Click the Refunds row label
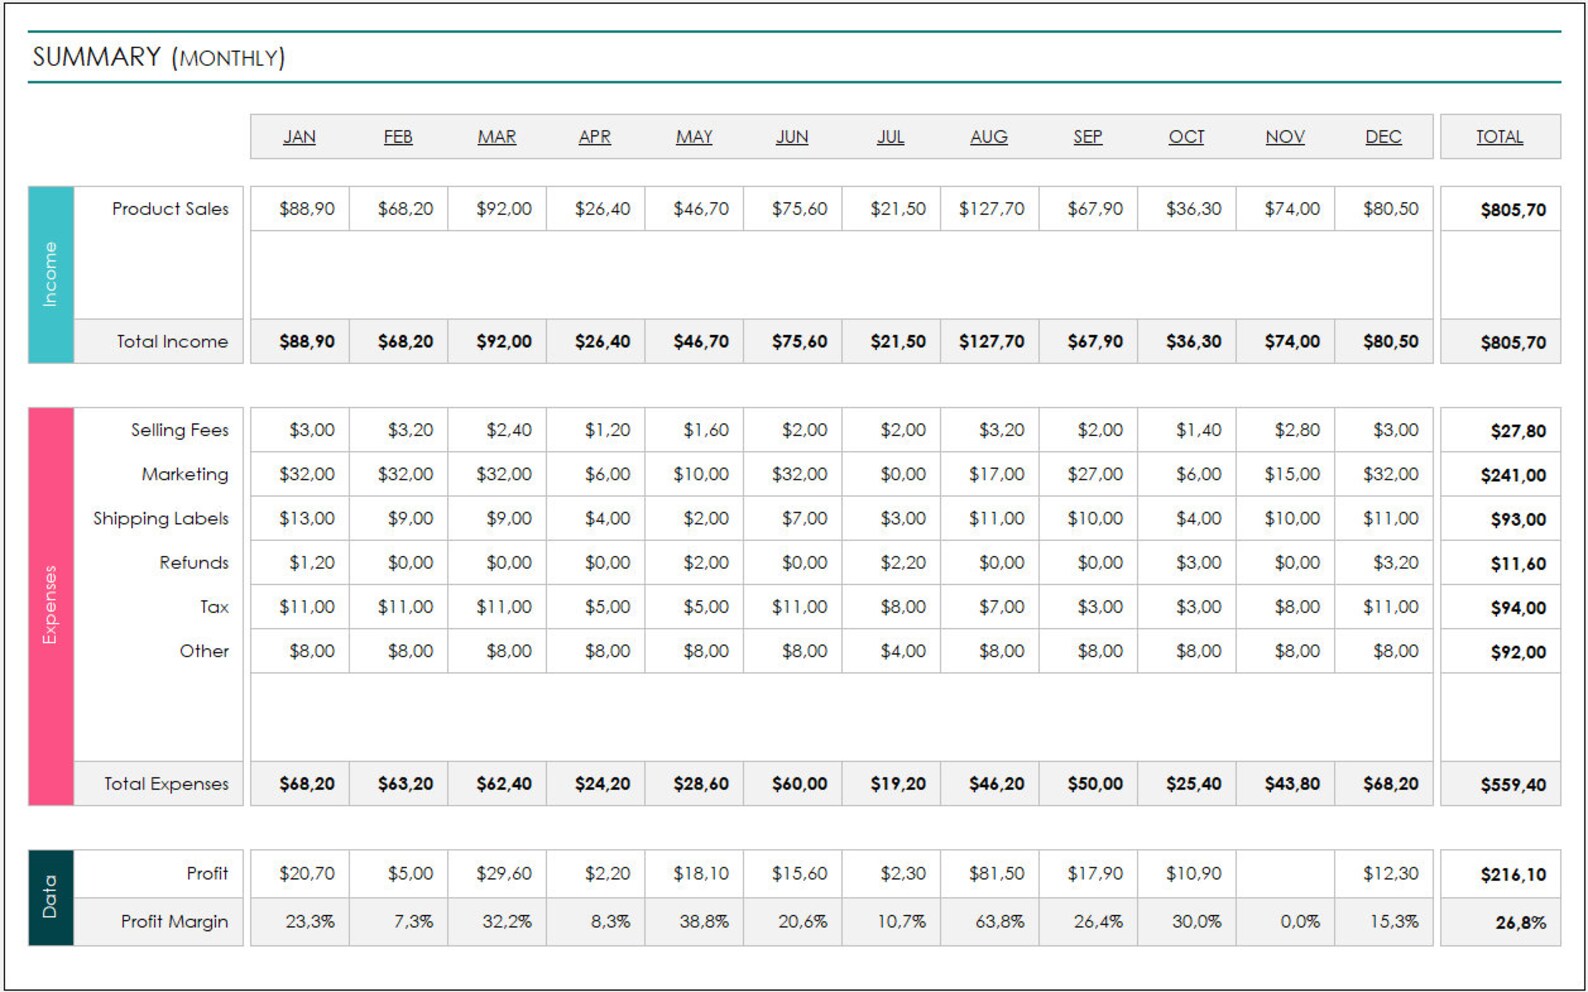 (x=194, y=563)
